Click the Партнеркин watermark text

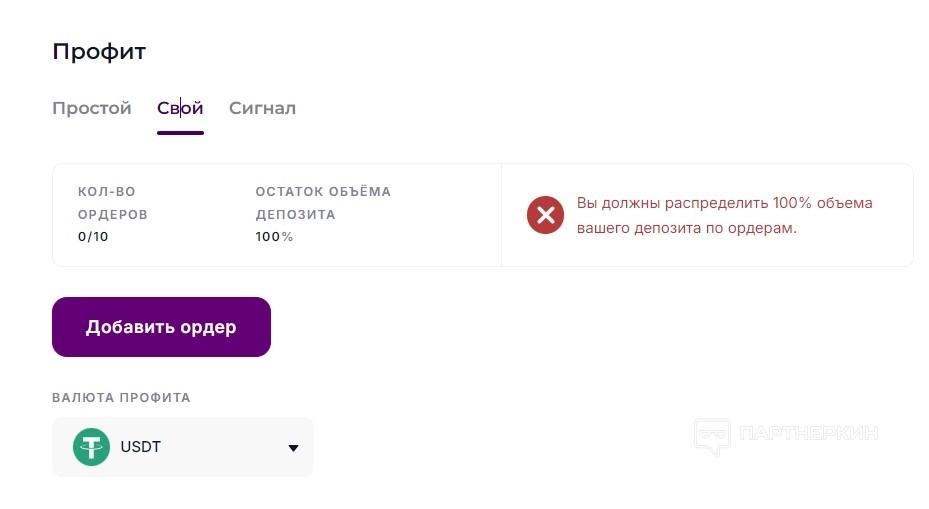click(808, 434)
